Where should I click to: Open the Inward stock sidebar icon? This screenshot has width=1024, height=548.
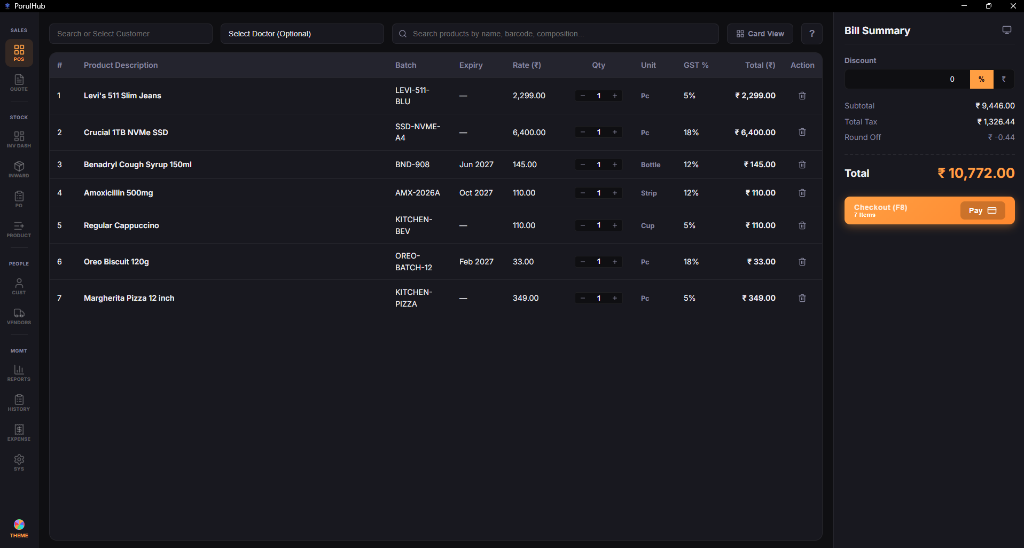click(19, 169)
